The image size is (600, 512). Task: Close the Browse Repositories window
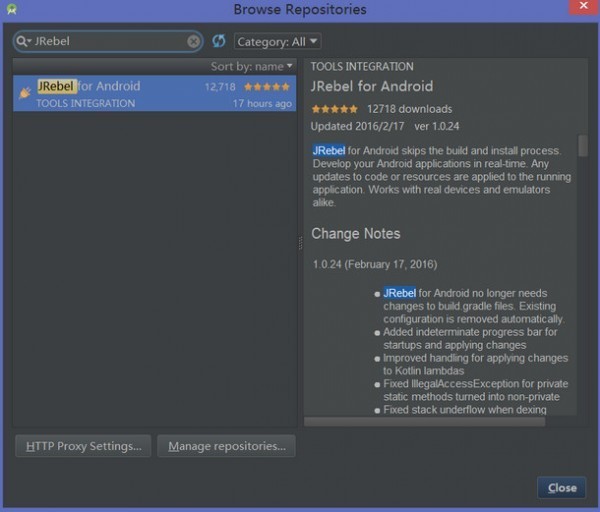561,487
